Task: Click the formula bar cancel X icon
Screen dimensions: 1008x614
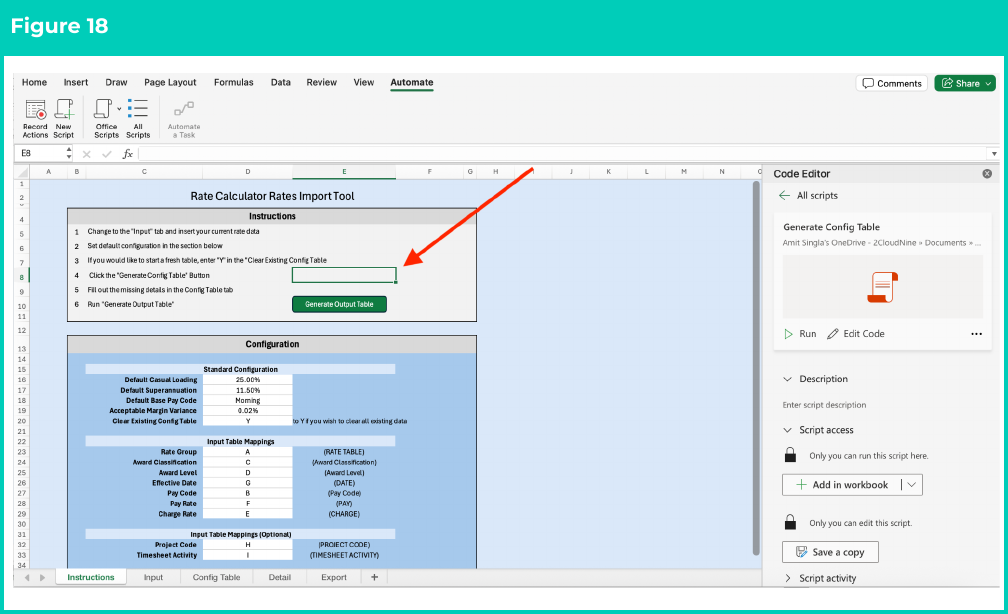Action: click(x=87, y=154)
